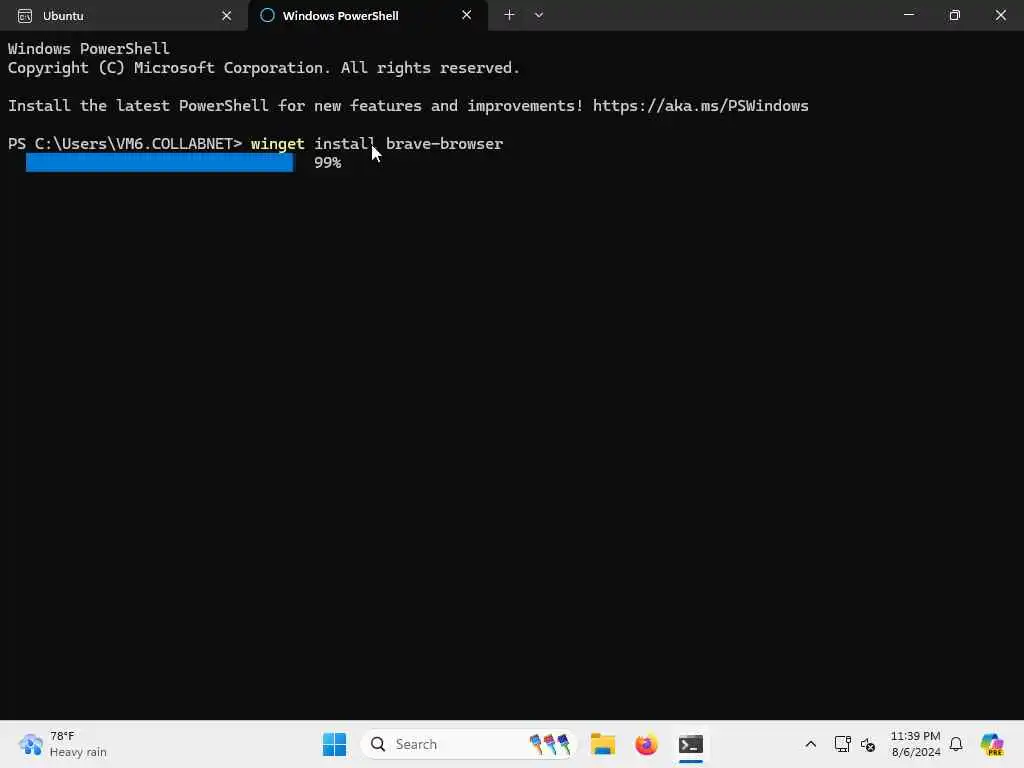The height and width of the screenshot is (768, 1024).
Task: Click the install keyword in command
Action: tap(345, 144)
